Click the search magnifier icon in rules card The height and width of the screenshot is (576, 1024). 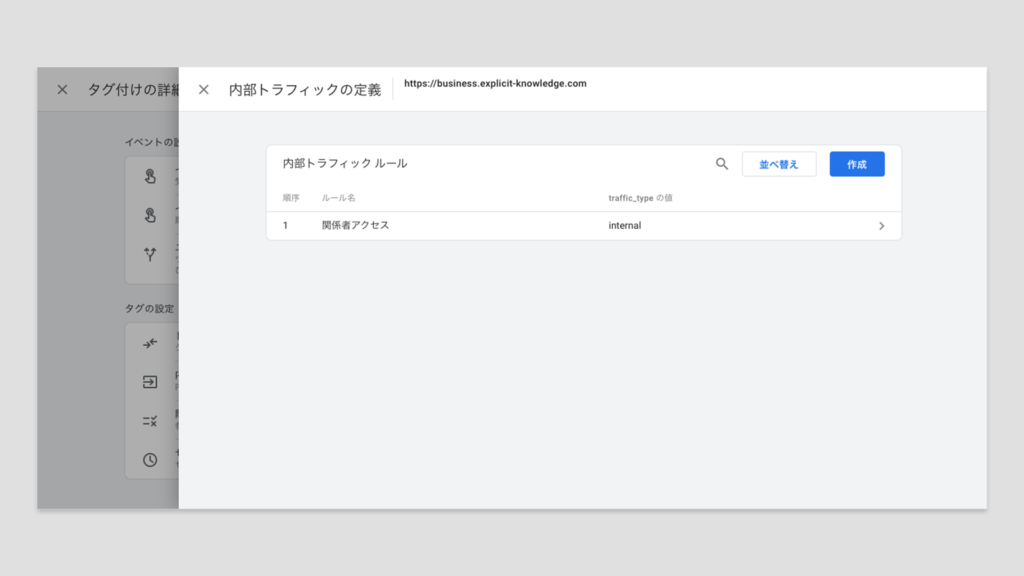[722, 164]
